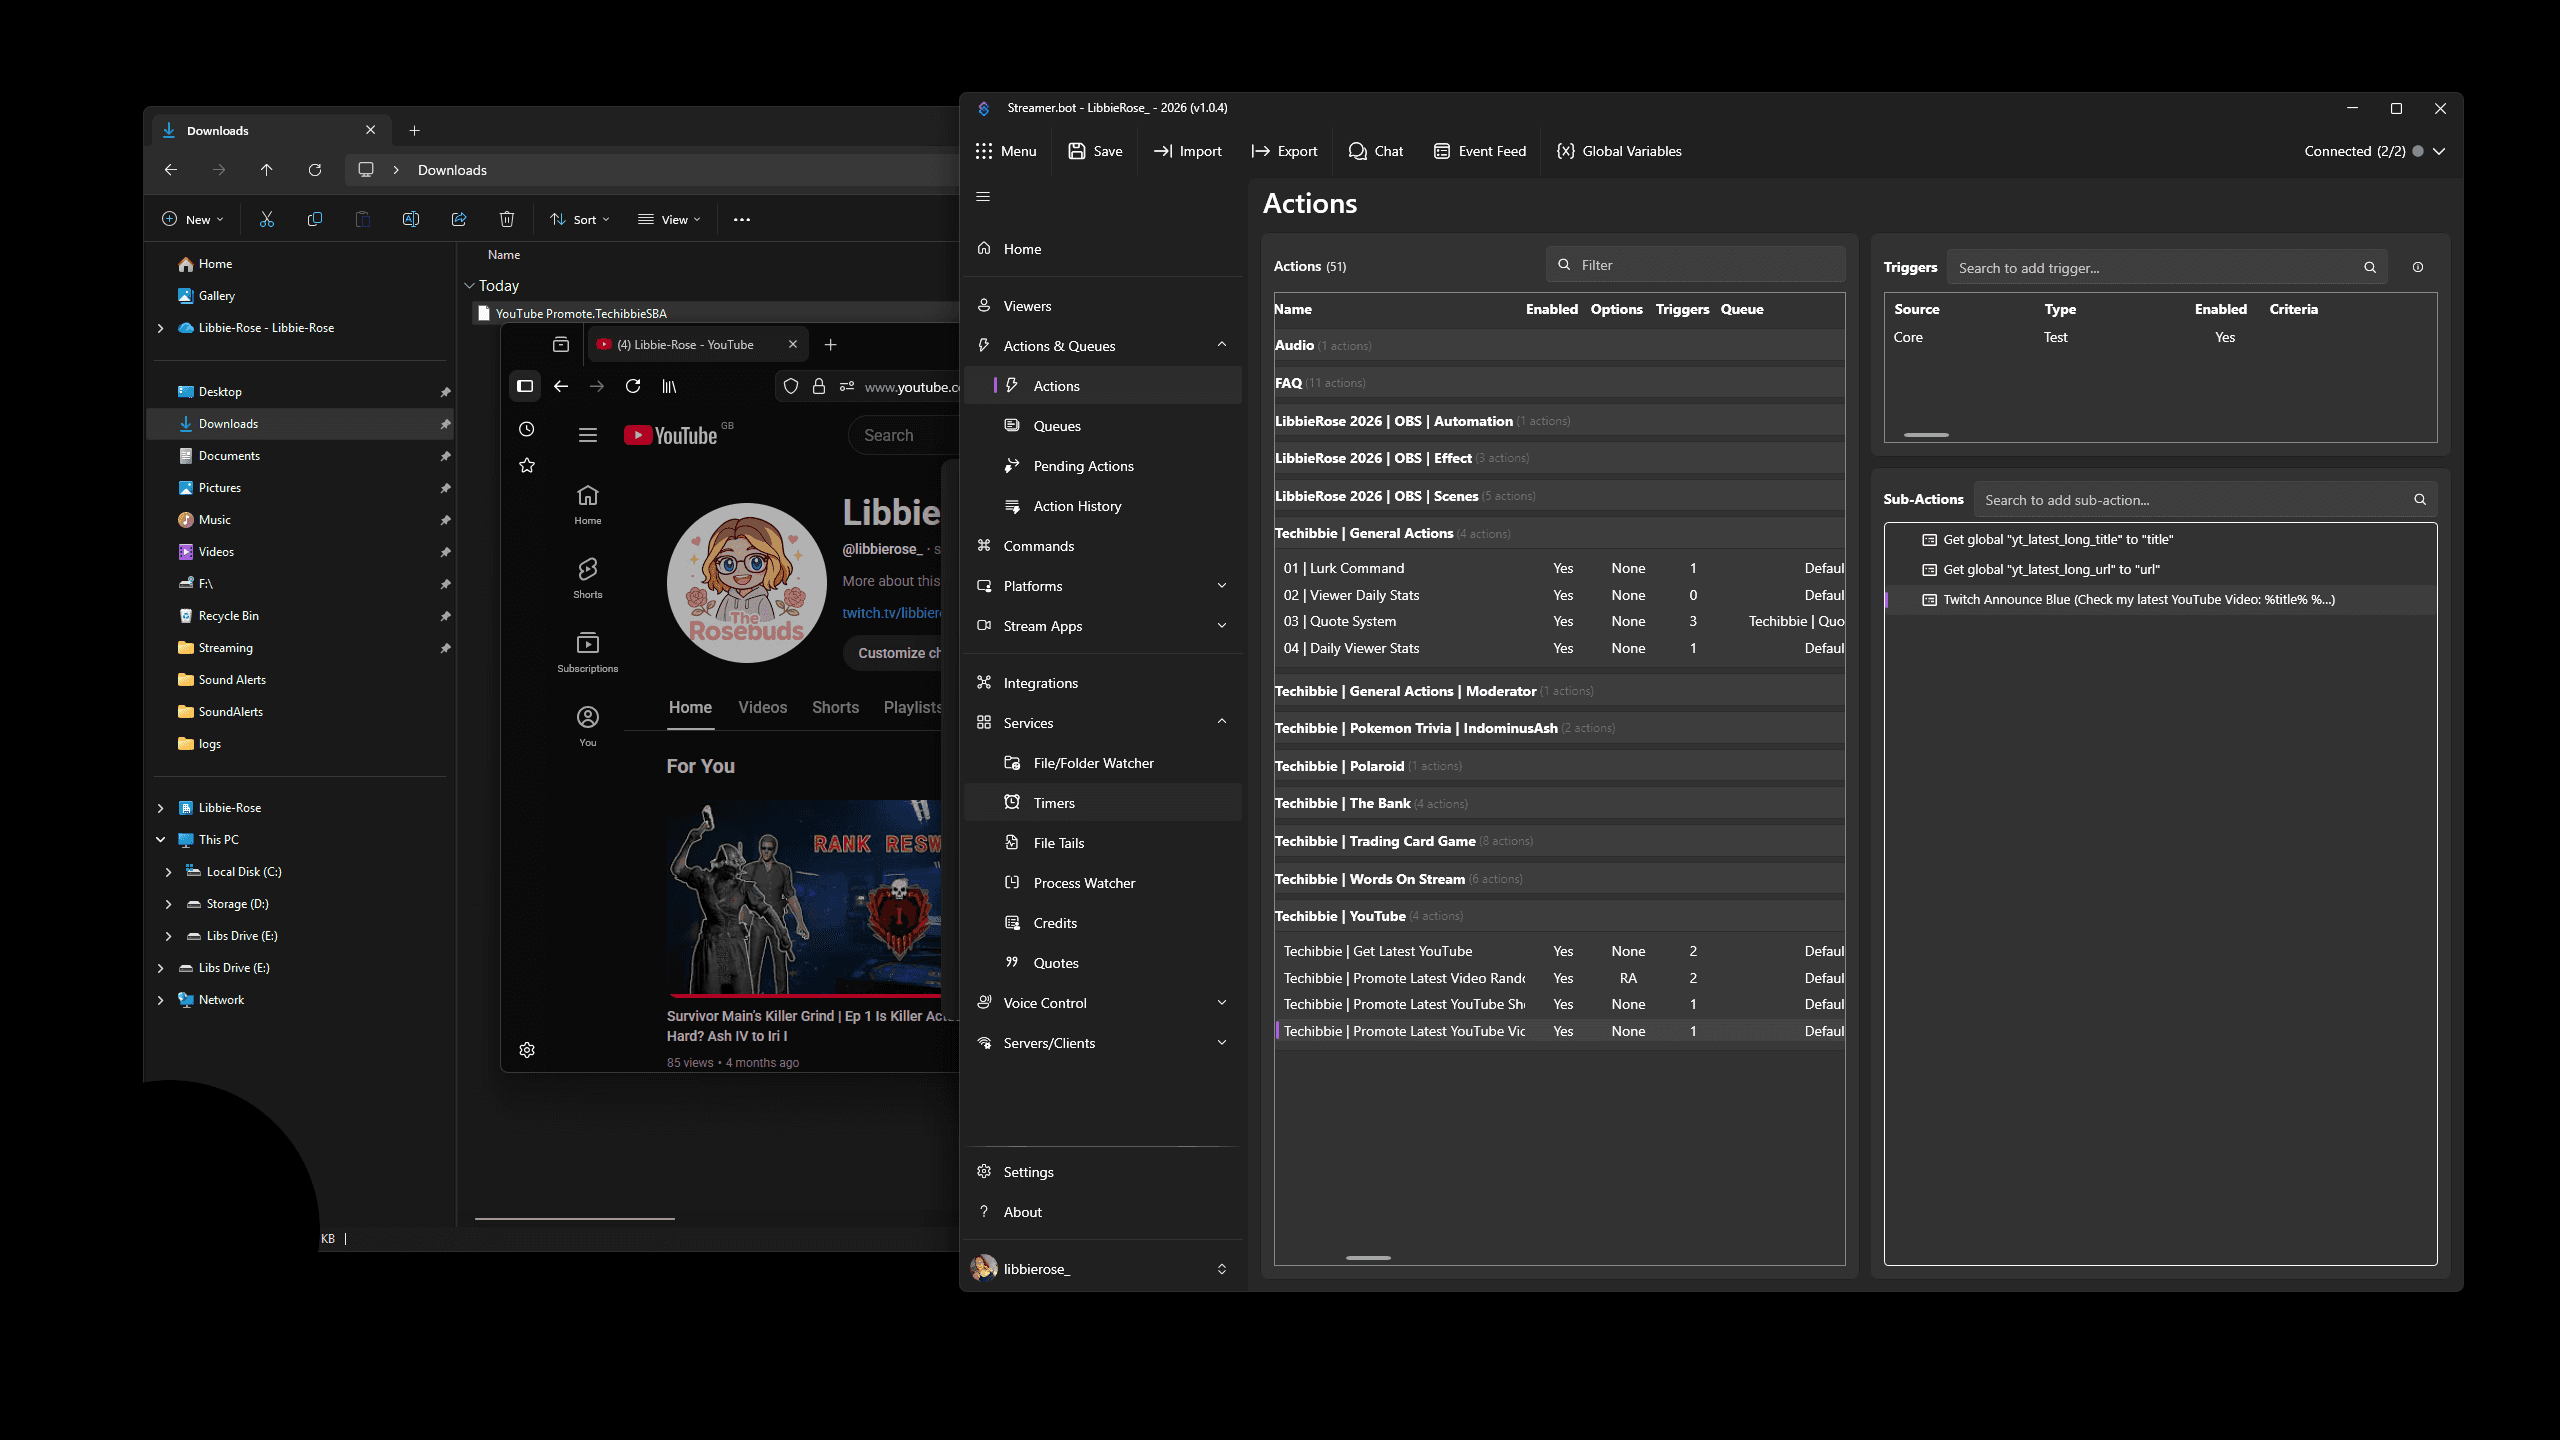The width and height of the screenshot is (2560, 1440).
Task: Click the Save disk icon
Action: coord(1077,151)
